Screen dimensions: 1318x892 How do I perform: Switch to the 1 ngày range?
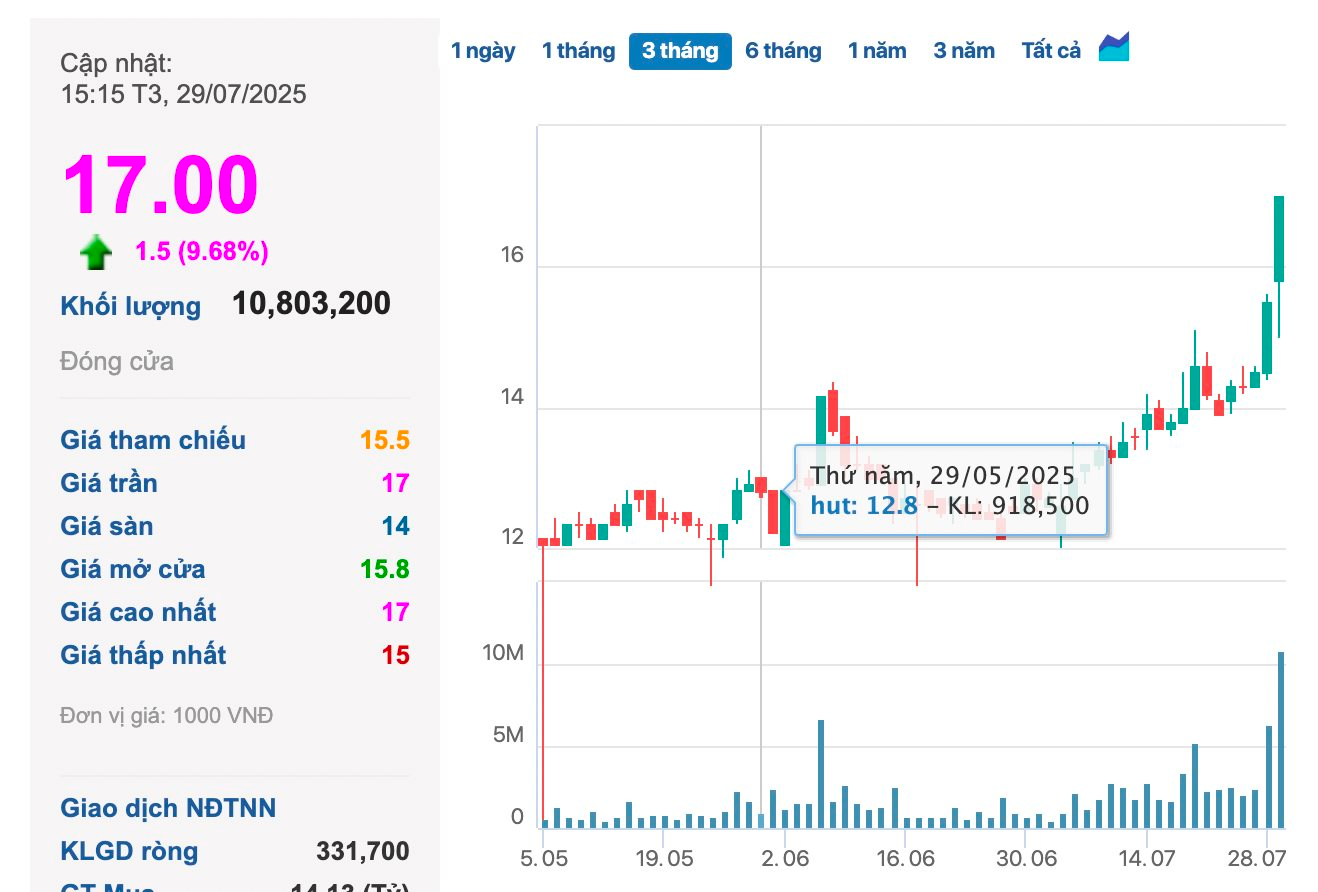pos(483,51)
